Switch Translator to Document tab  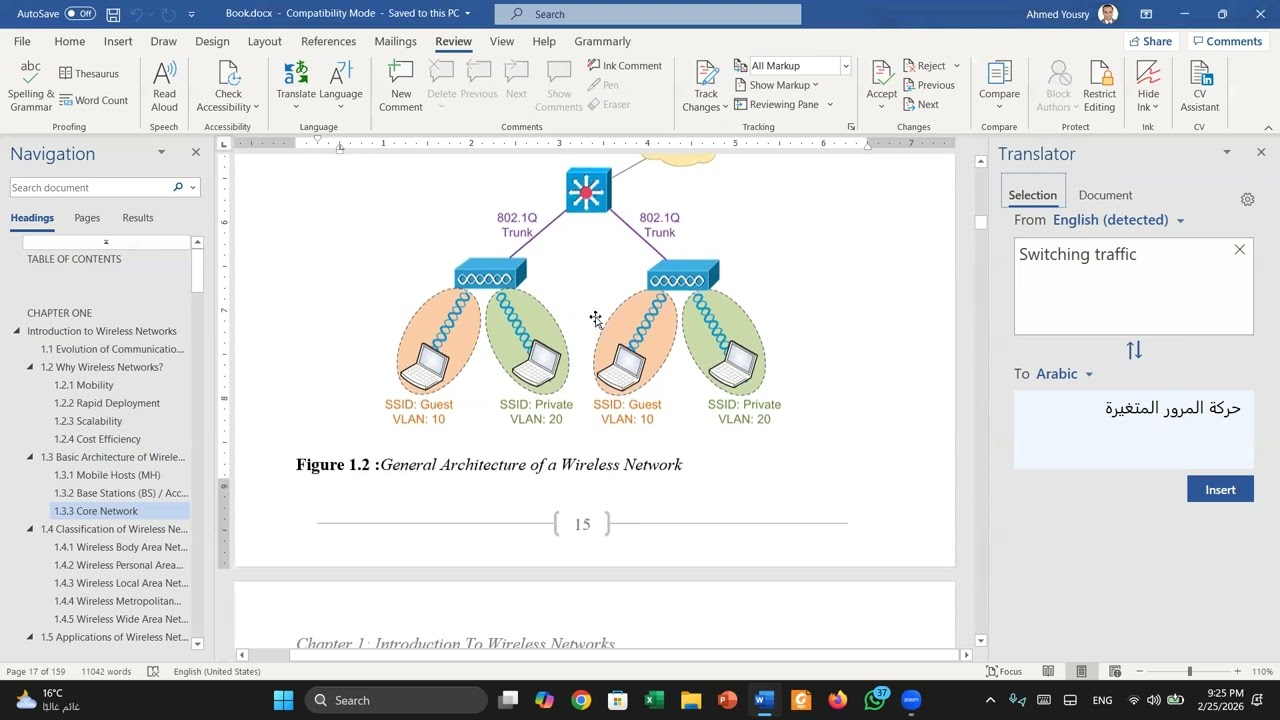click(x=1105, y=195)
